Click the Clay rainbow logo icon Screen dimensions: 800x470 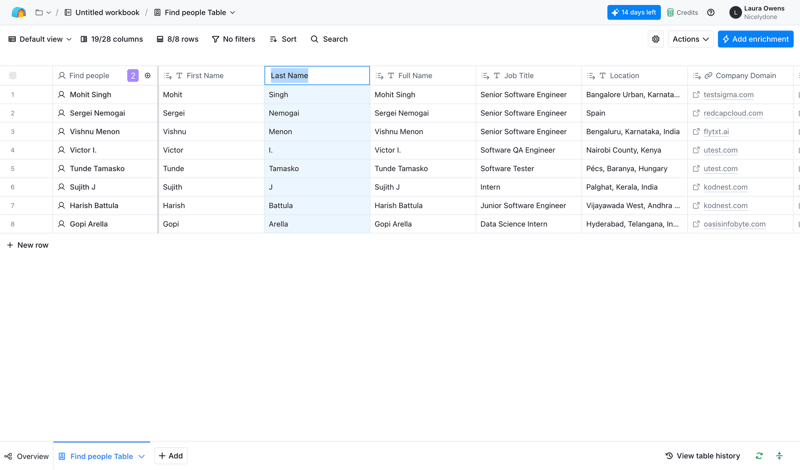pyautogui.click(x=18, y=13)
